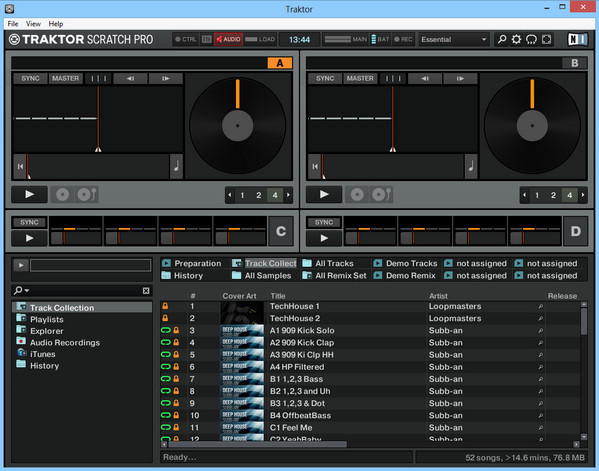Screen dimensions: 599x471
Task: Sort tracks by Artist column header
Action: 438,296
